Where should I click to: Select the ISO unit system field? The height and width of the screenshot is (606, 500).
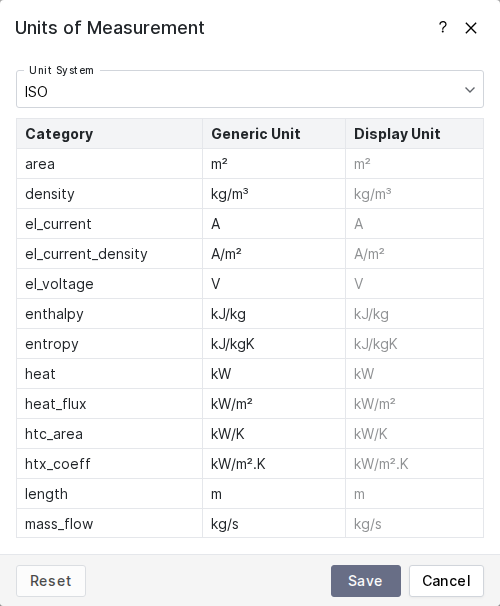point(250,89)
